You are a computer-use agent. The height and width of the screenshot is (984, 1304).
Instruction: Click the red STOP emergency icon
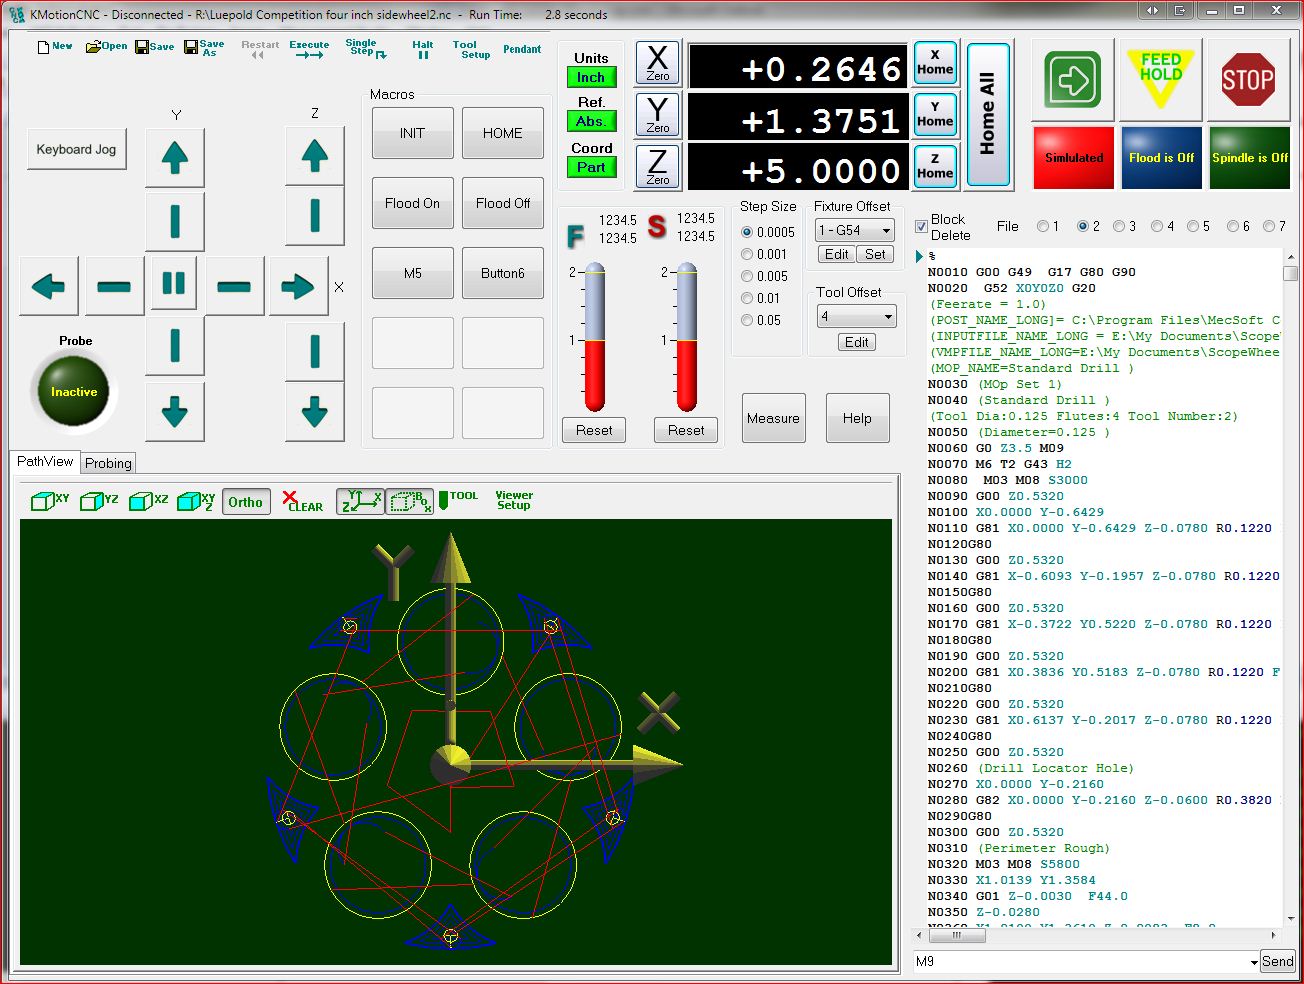1247,80
